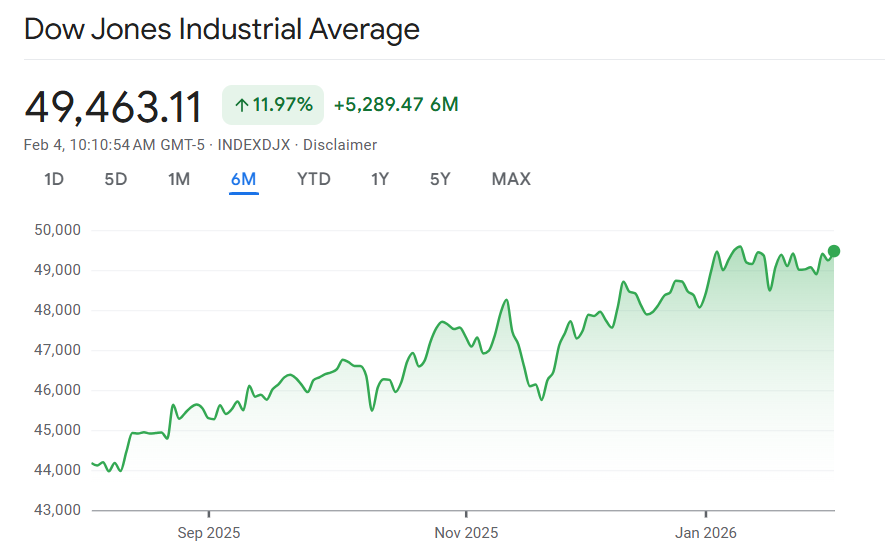
Task: Click the Sep 2025 axis label
Action: point(208,531)
